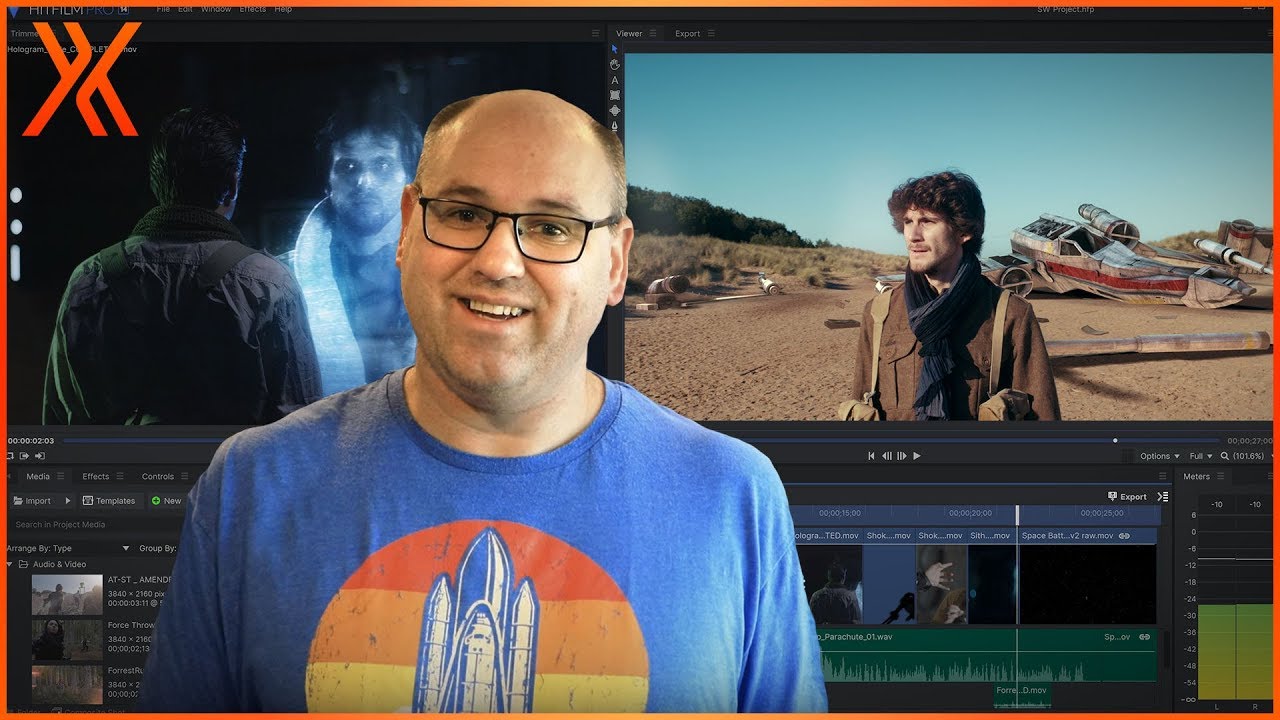Collapse the Audio & Video folder
1280x720 pixels.
[10, 564]
